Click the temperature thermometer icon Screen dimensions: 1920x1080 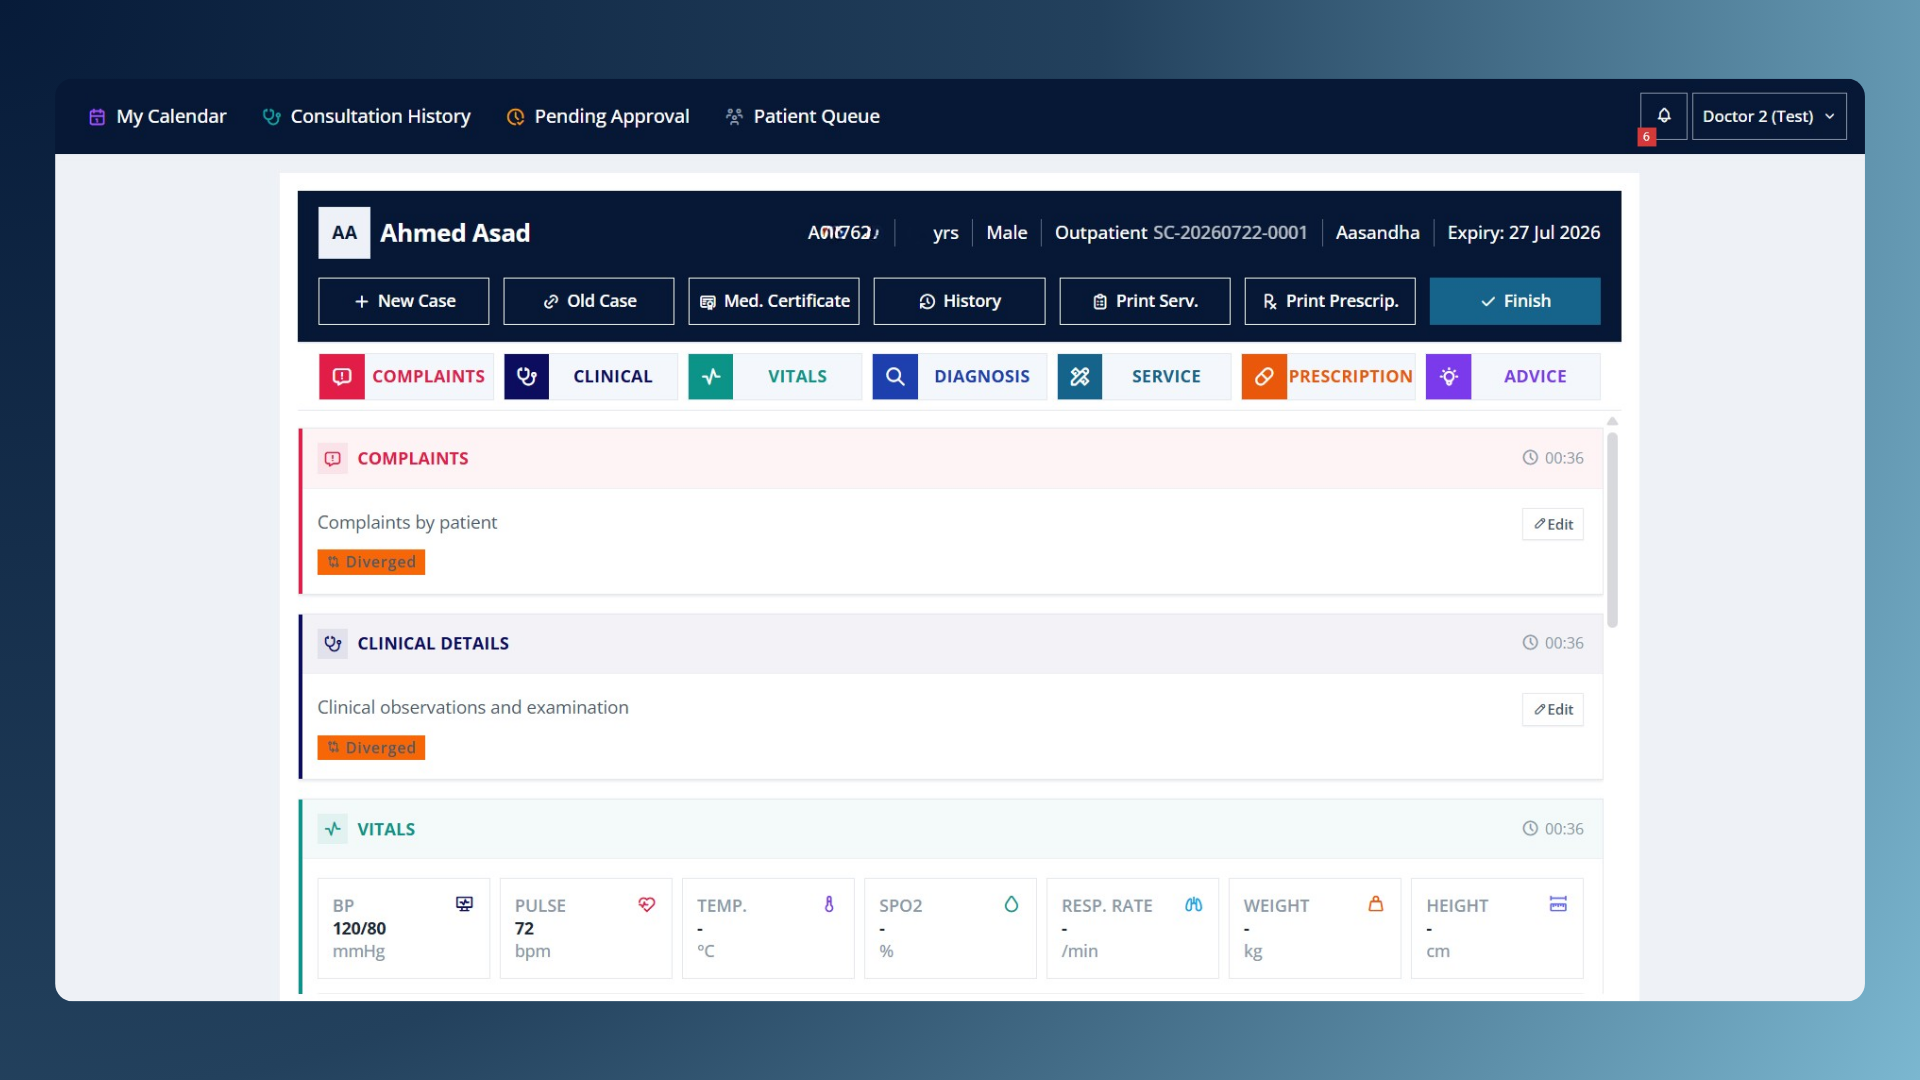click(829, 904)
